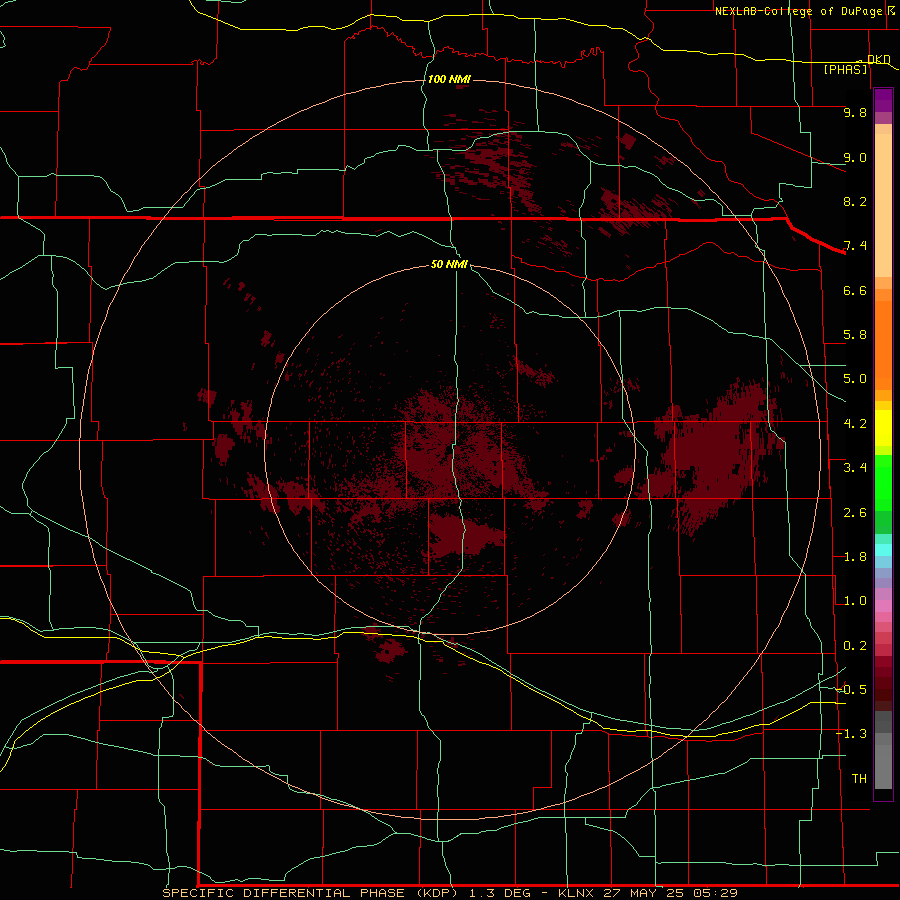Click the 6.6 scale value

(855, 290)
